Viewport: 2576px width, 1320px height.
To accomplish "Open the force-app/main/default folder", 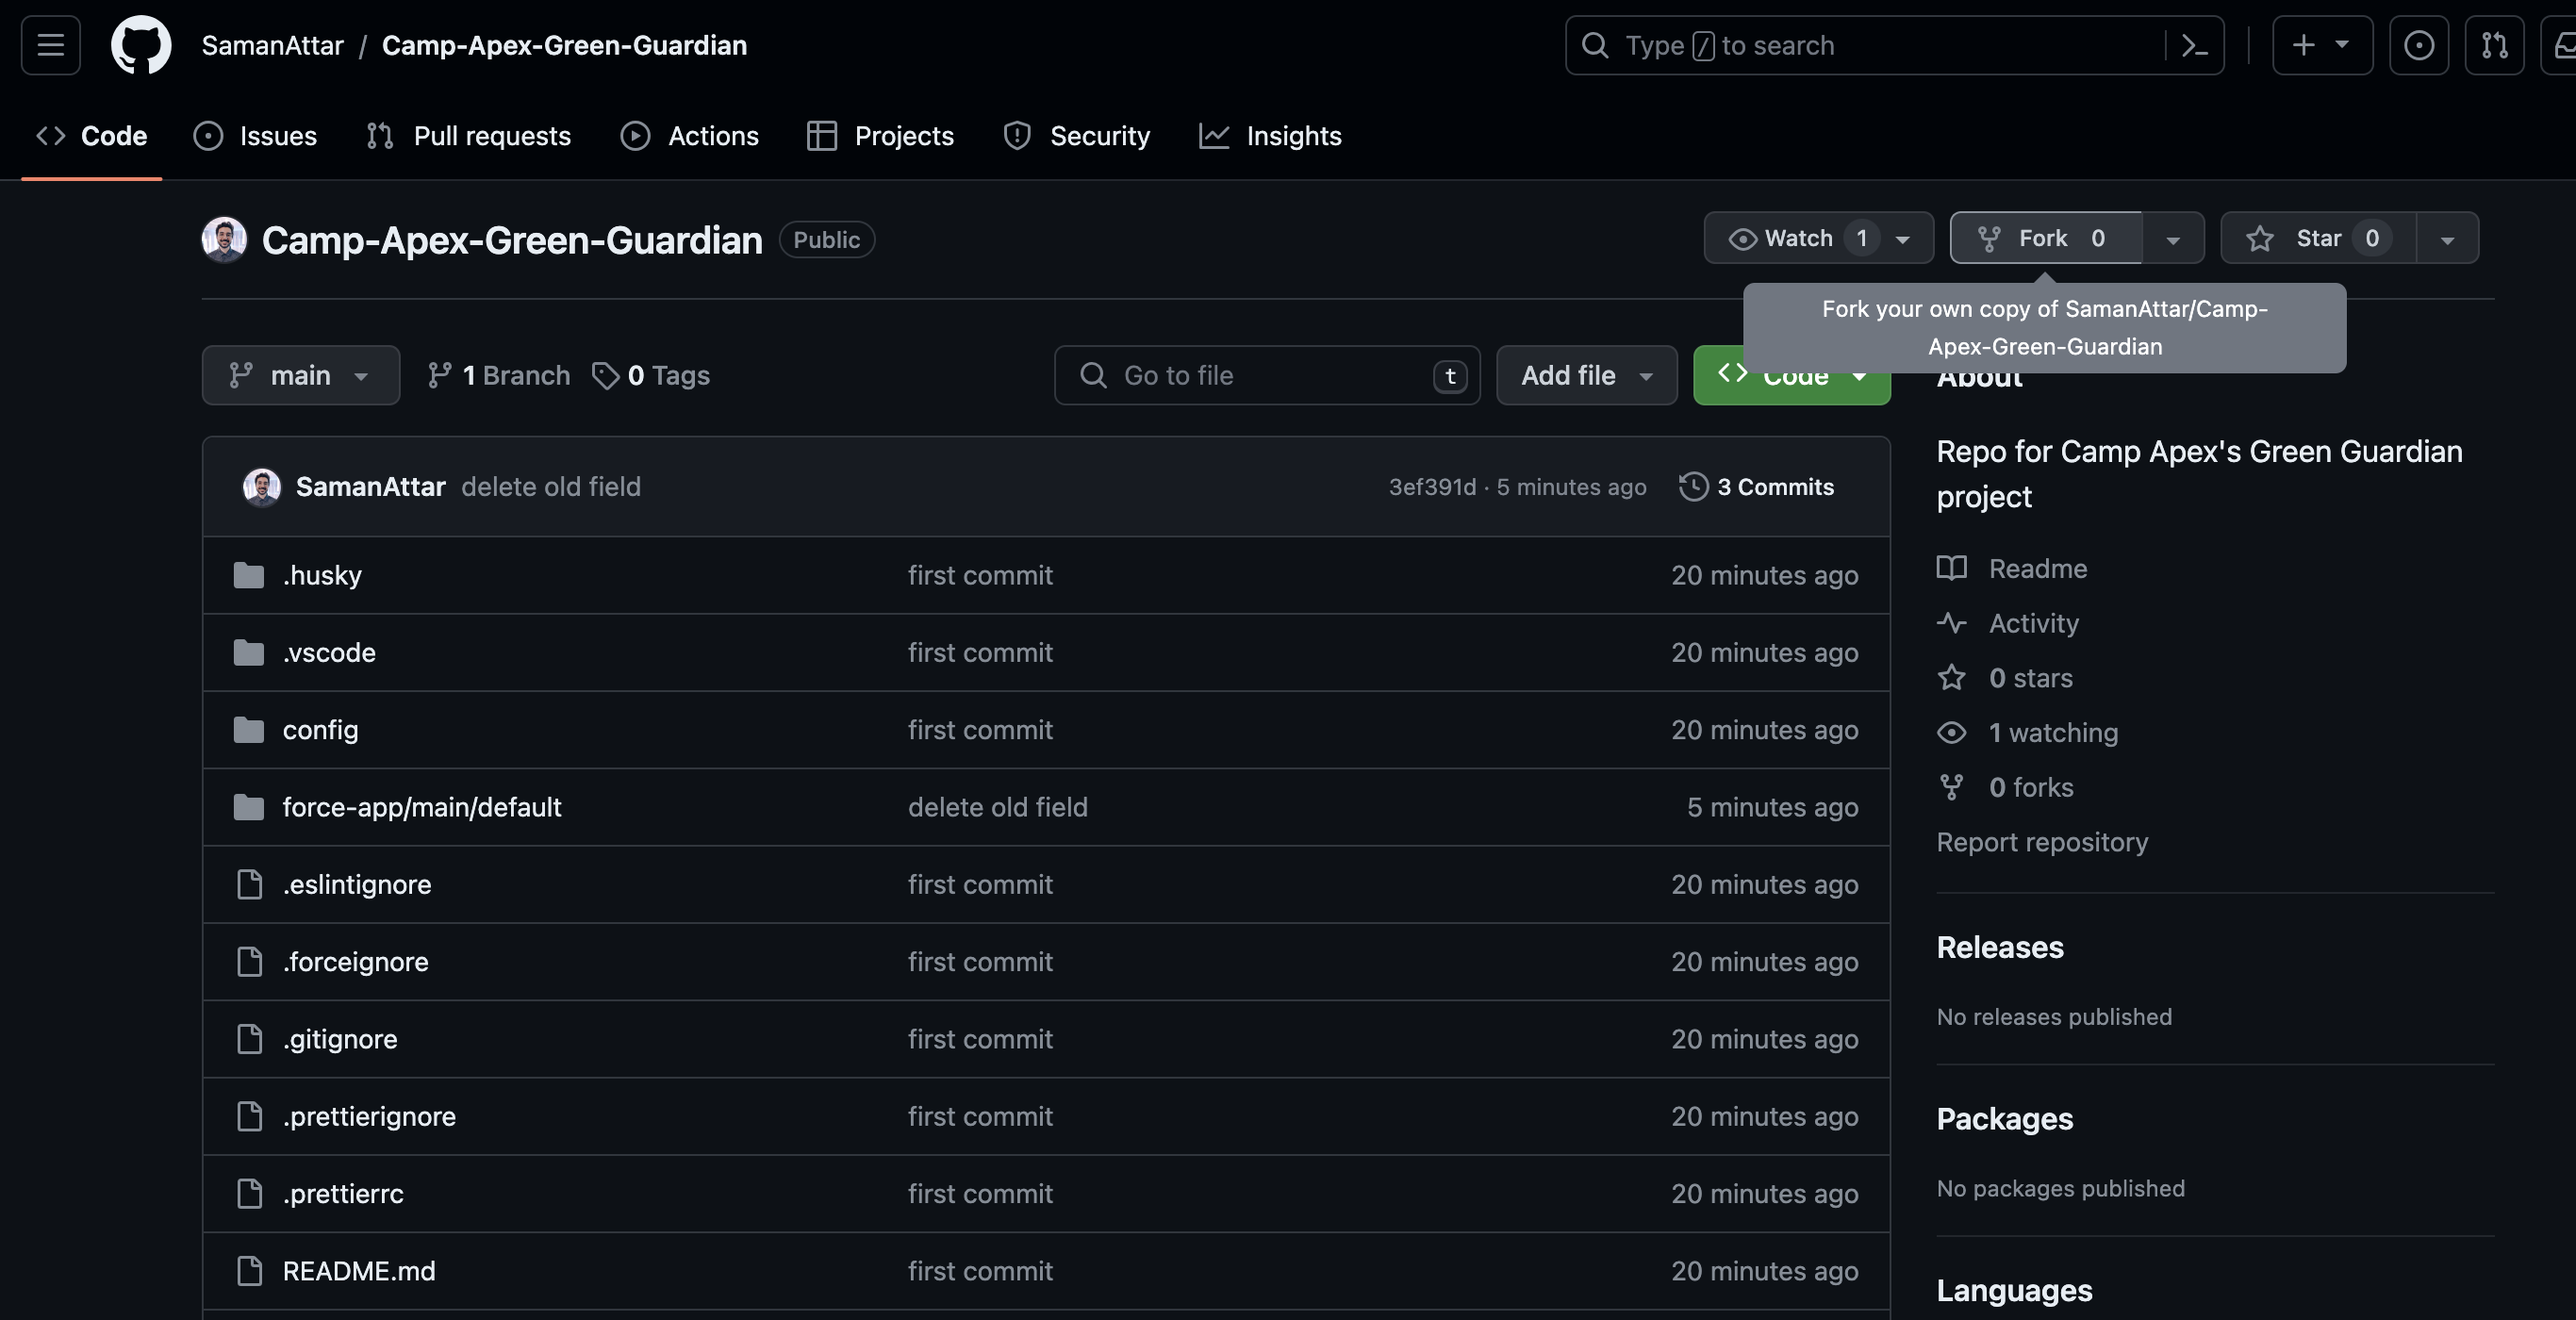I will point(422,807).
